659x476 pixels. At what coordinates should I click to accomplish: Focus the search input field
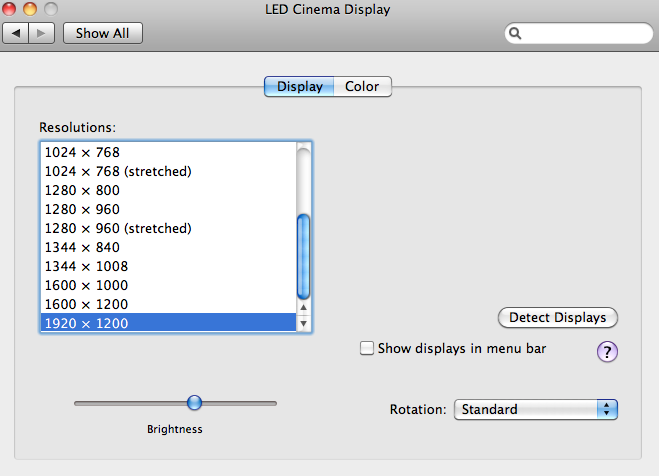coord(585,33)
